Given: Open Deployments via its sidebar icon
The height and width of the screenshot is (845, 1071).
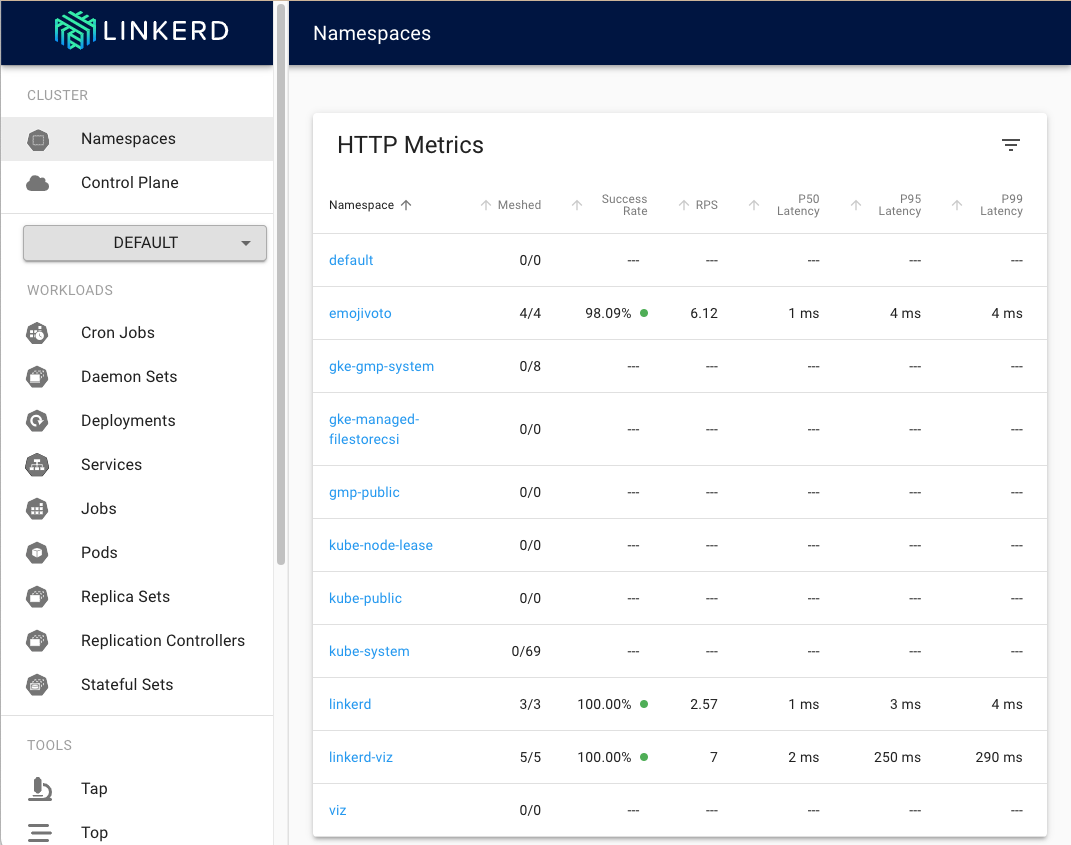Looking at the screenshot, I should click(x=37, y=421).
